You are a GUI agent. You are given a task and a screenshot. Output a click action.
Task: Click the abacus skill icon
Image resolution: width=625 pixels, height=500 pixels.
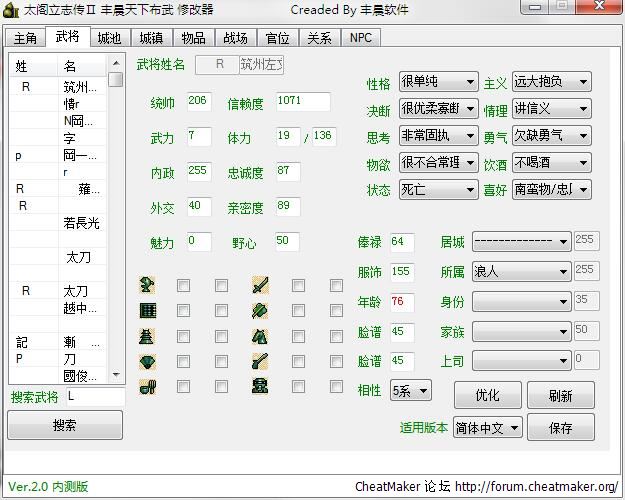(x=148, y=310)
